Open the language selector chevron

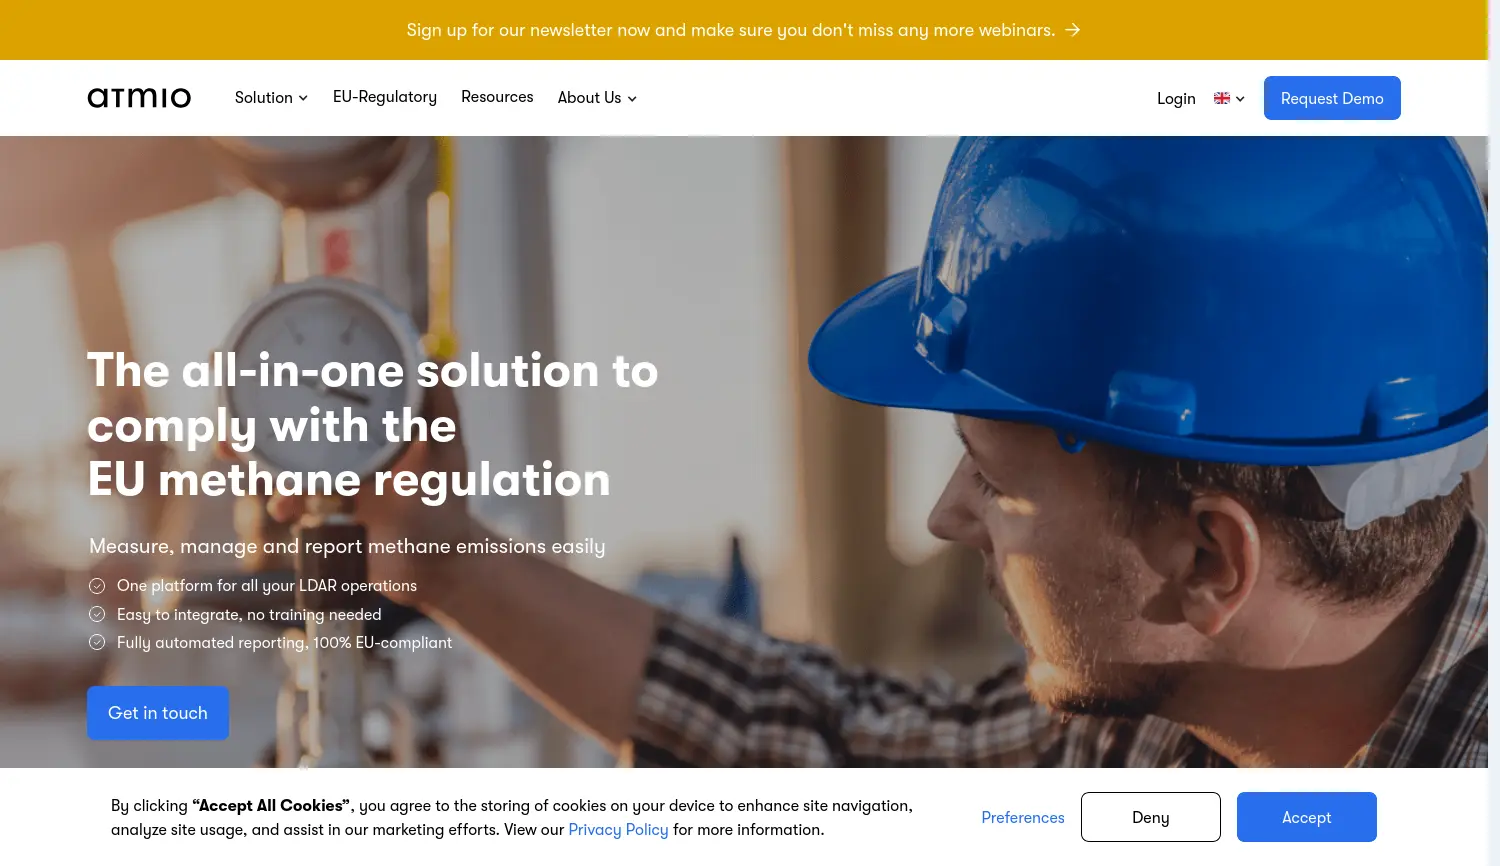tap(1240, 98)
